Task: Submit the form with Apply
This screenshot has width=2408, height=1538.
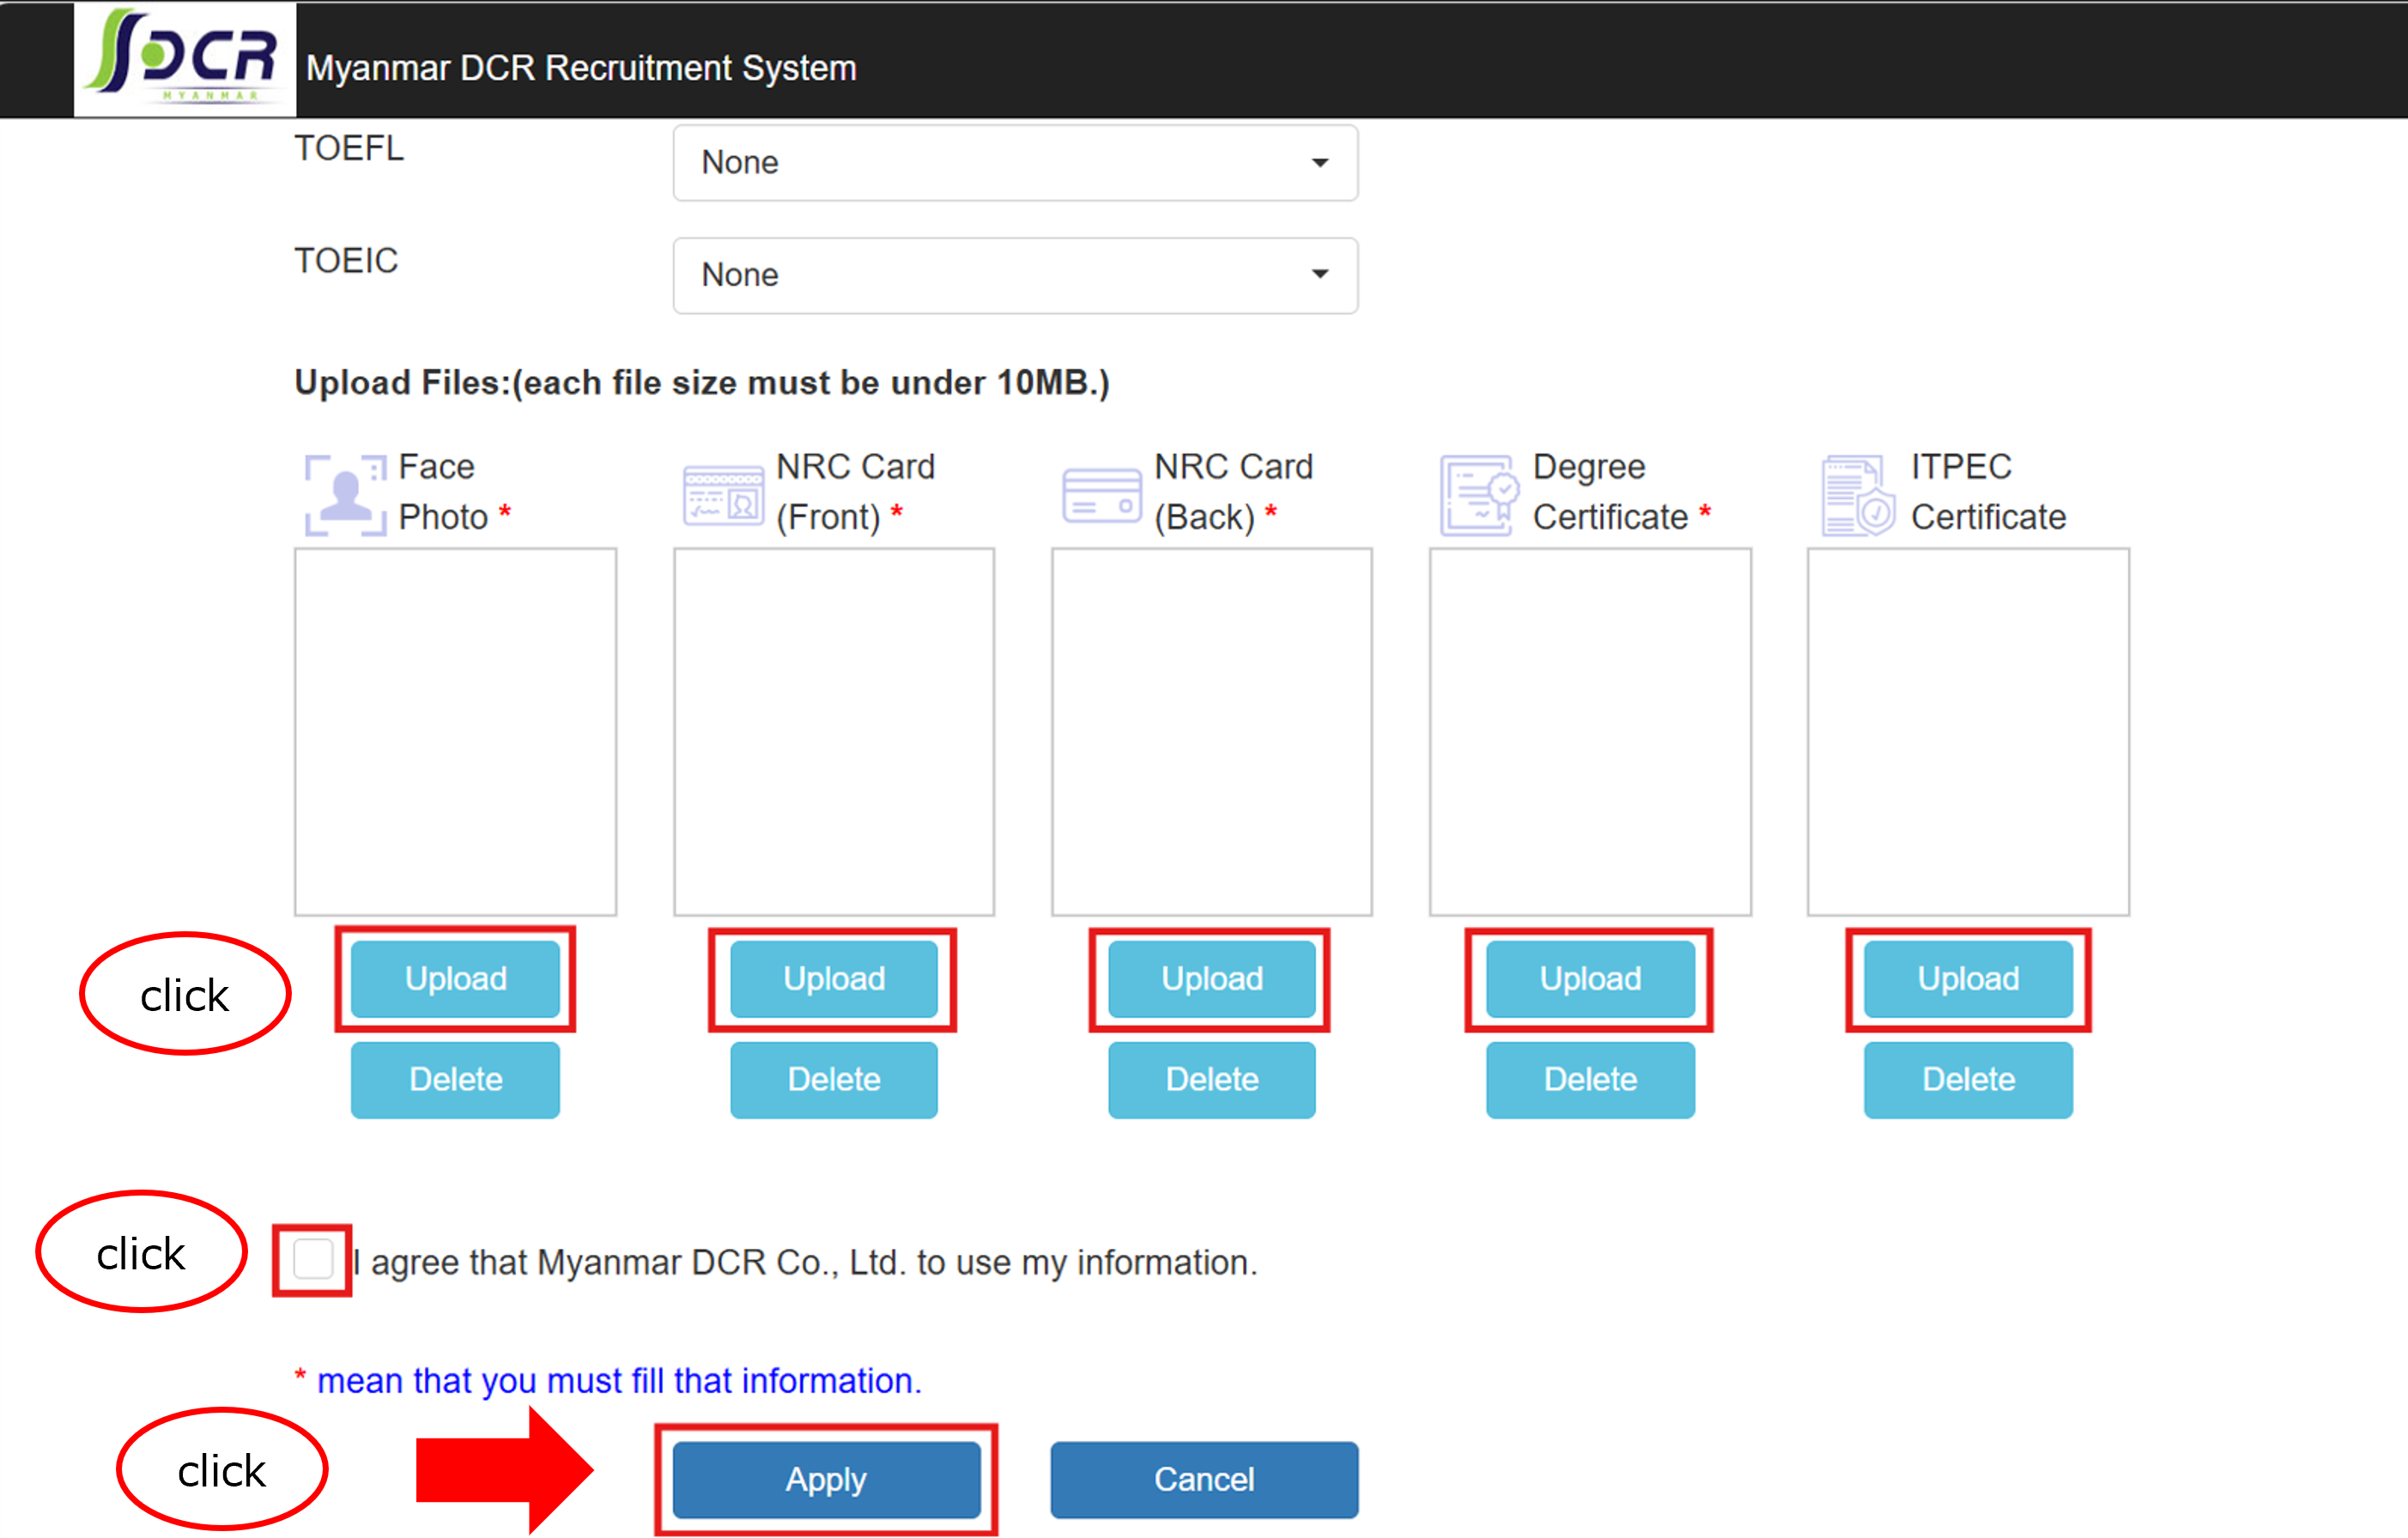Action: (826, 1478)
